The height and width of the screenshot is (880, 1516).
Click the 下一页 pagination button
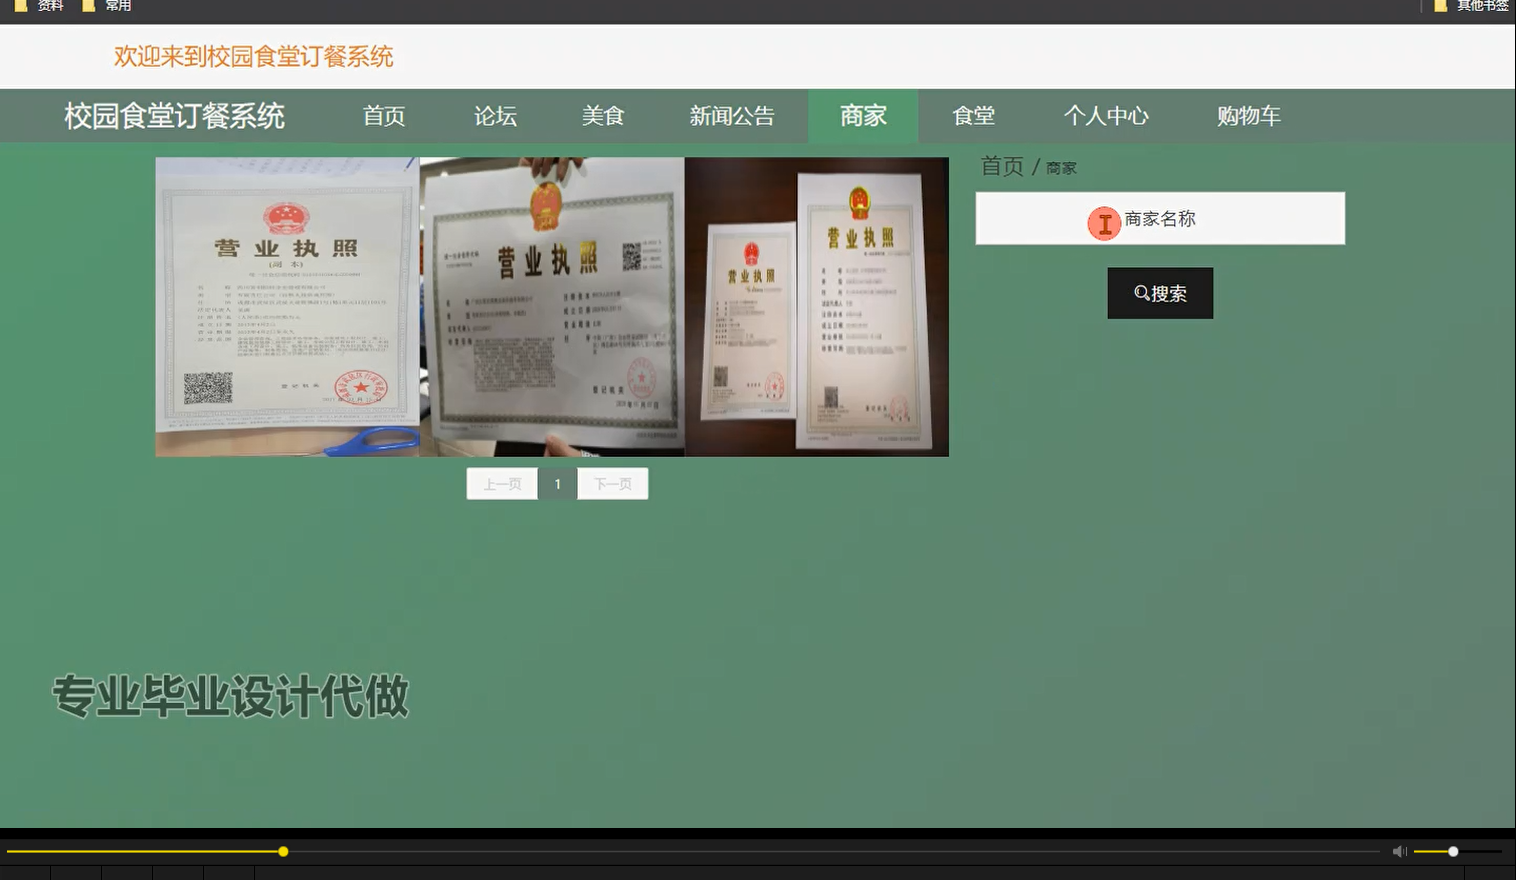pyautogui.click(x=613, y=483)
